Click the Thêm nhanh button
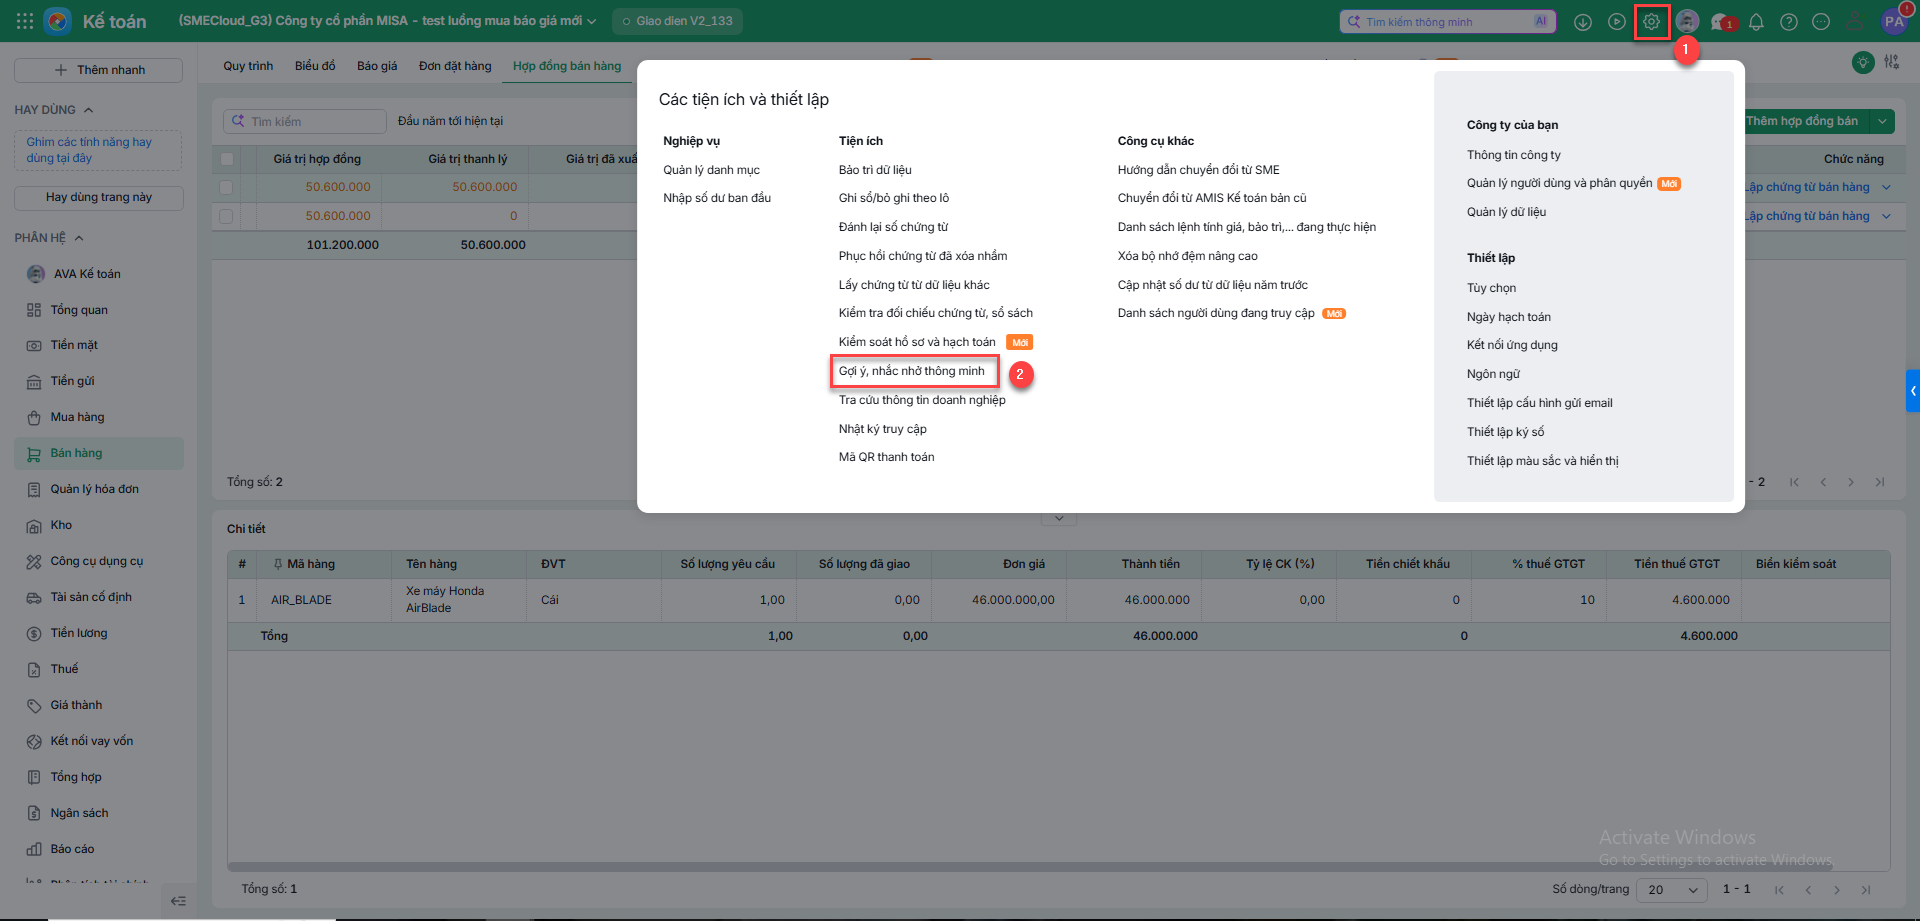The image size is (1920, 921). click(x=98, y=70)
